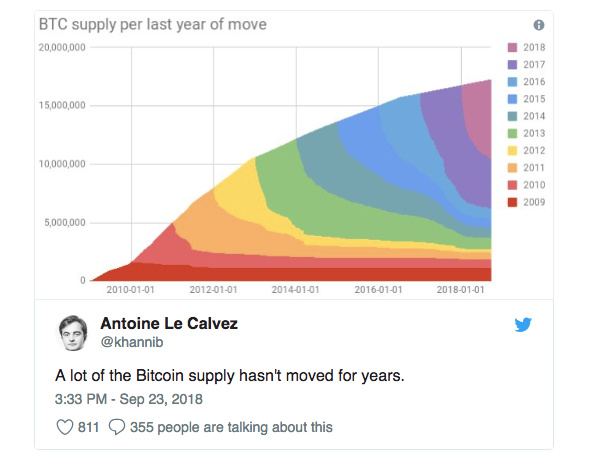The height and width of the screenshot is (473, 590).
Task: Click the 2009 dark red legend swatch
Action: 512,202
